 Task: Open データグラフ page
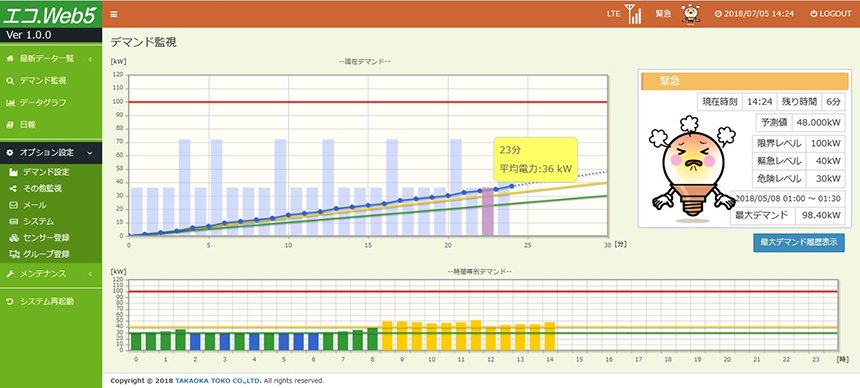pos(43,103)
